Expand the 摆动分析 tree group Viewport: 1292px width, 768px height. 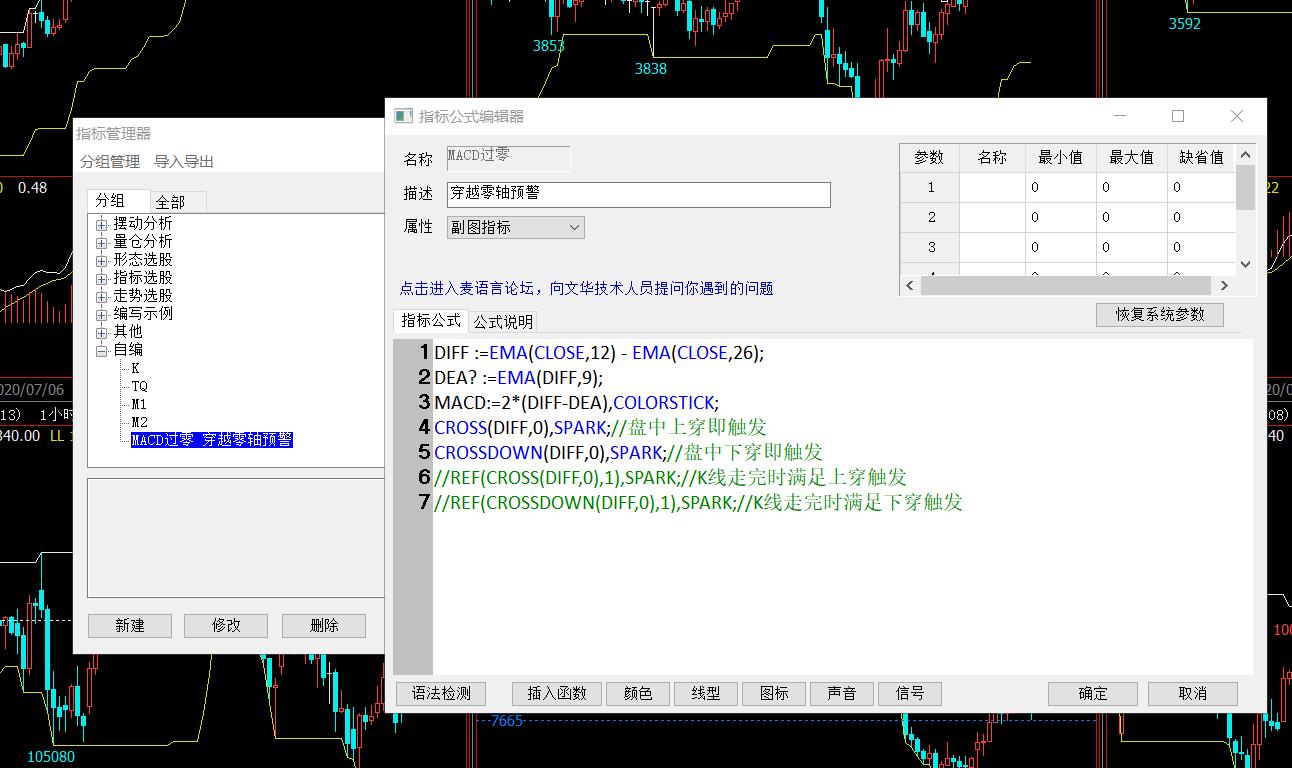[102, 224]
